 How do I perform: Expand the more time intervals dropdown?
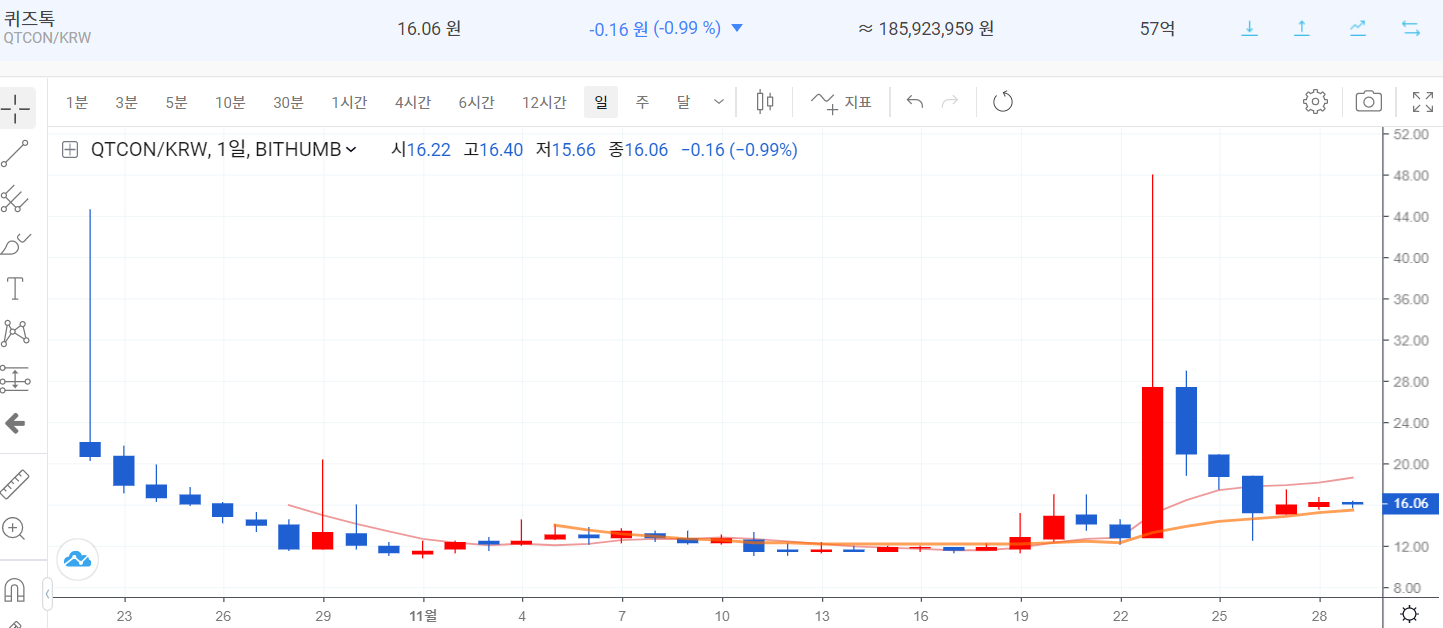click(x=719, y=101)
